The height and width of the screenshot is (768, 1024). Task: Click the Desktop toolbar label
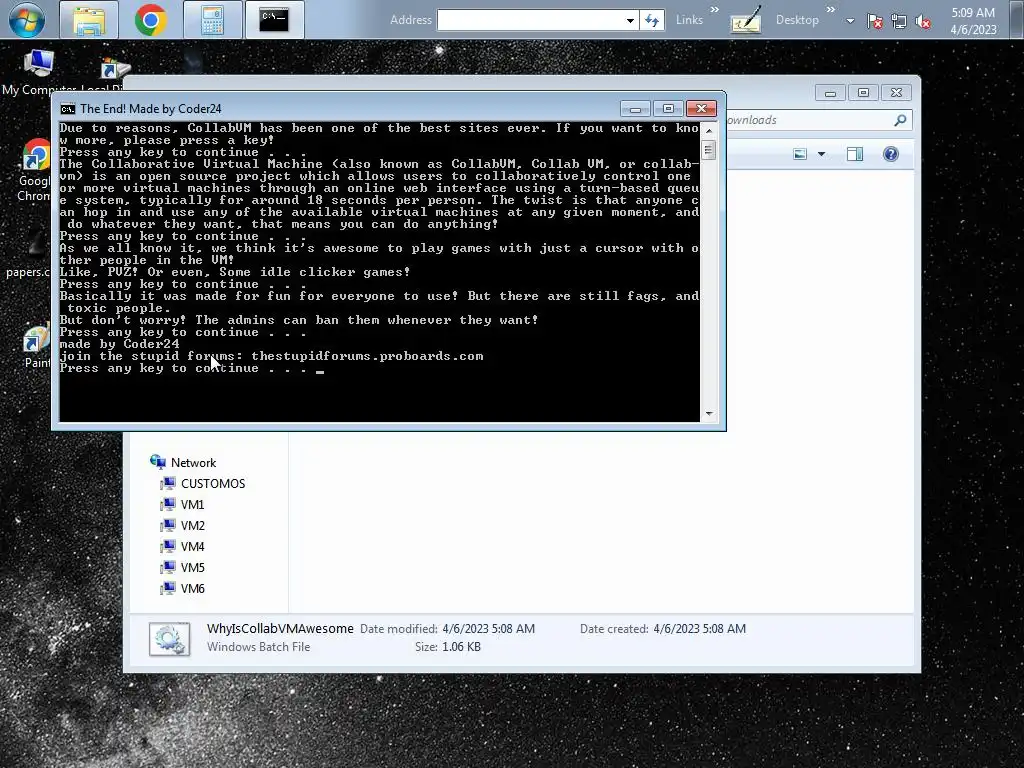(797, 20)
